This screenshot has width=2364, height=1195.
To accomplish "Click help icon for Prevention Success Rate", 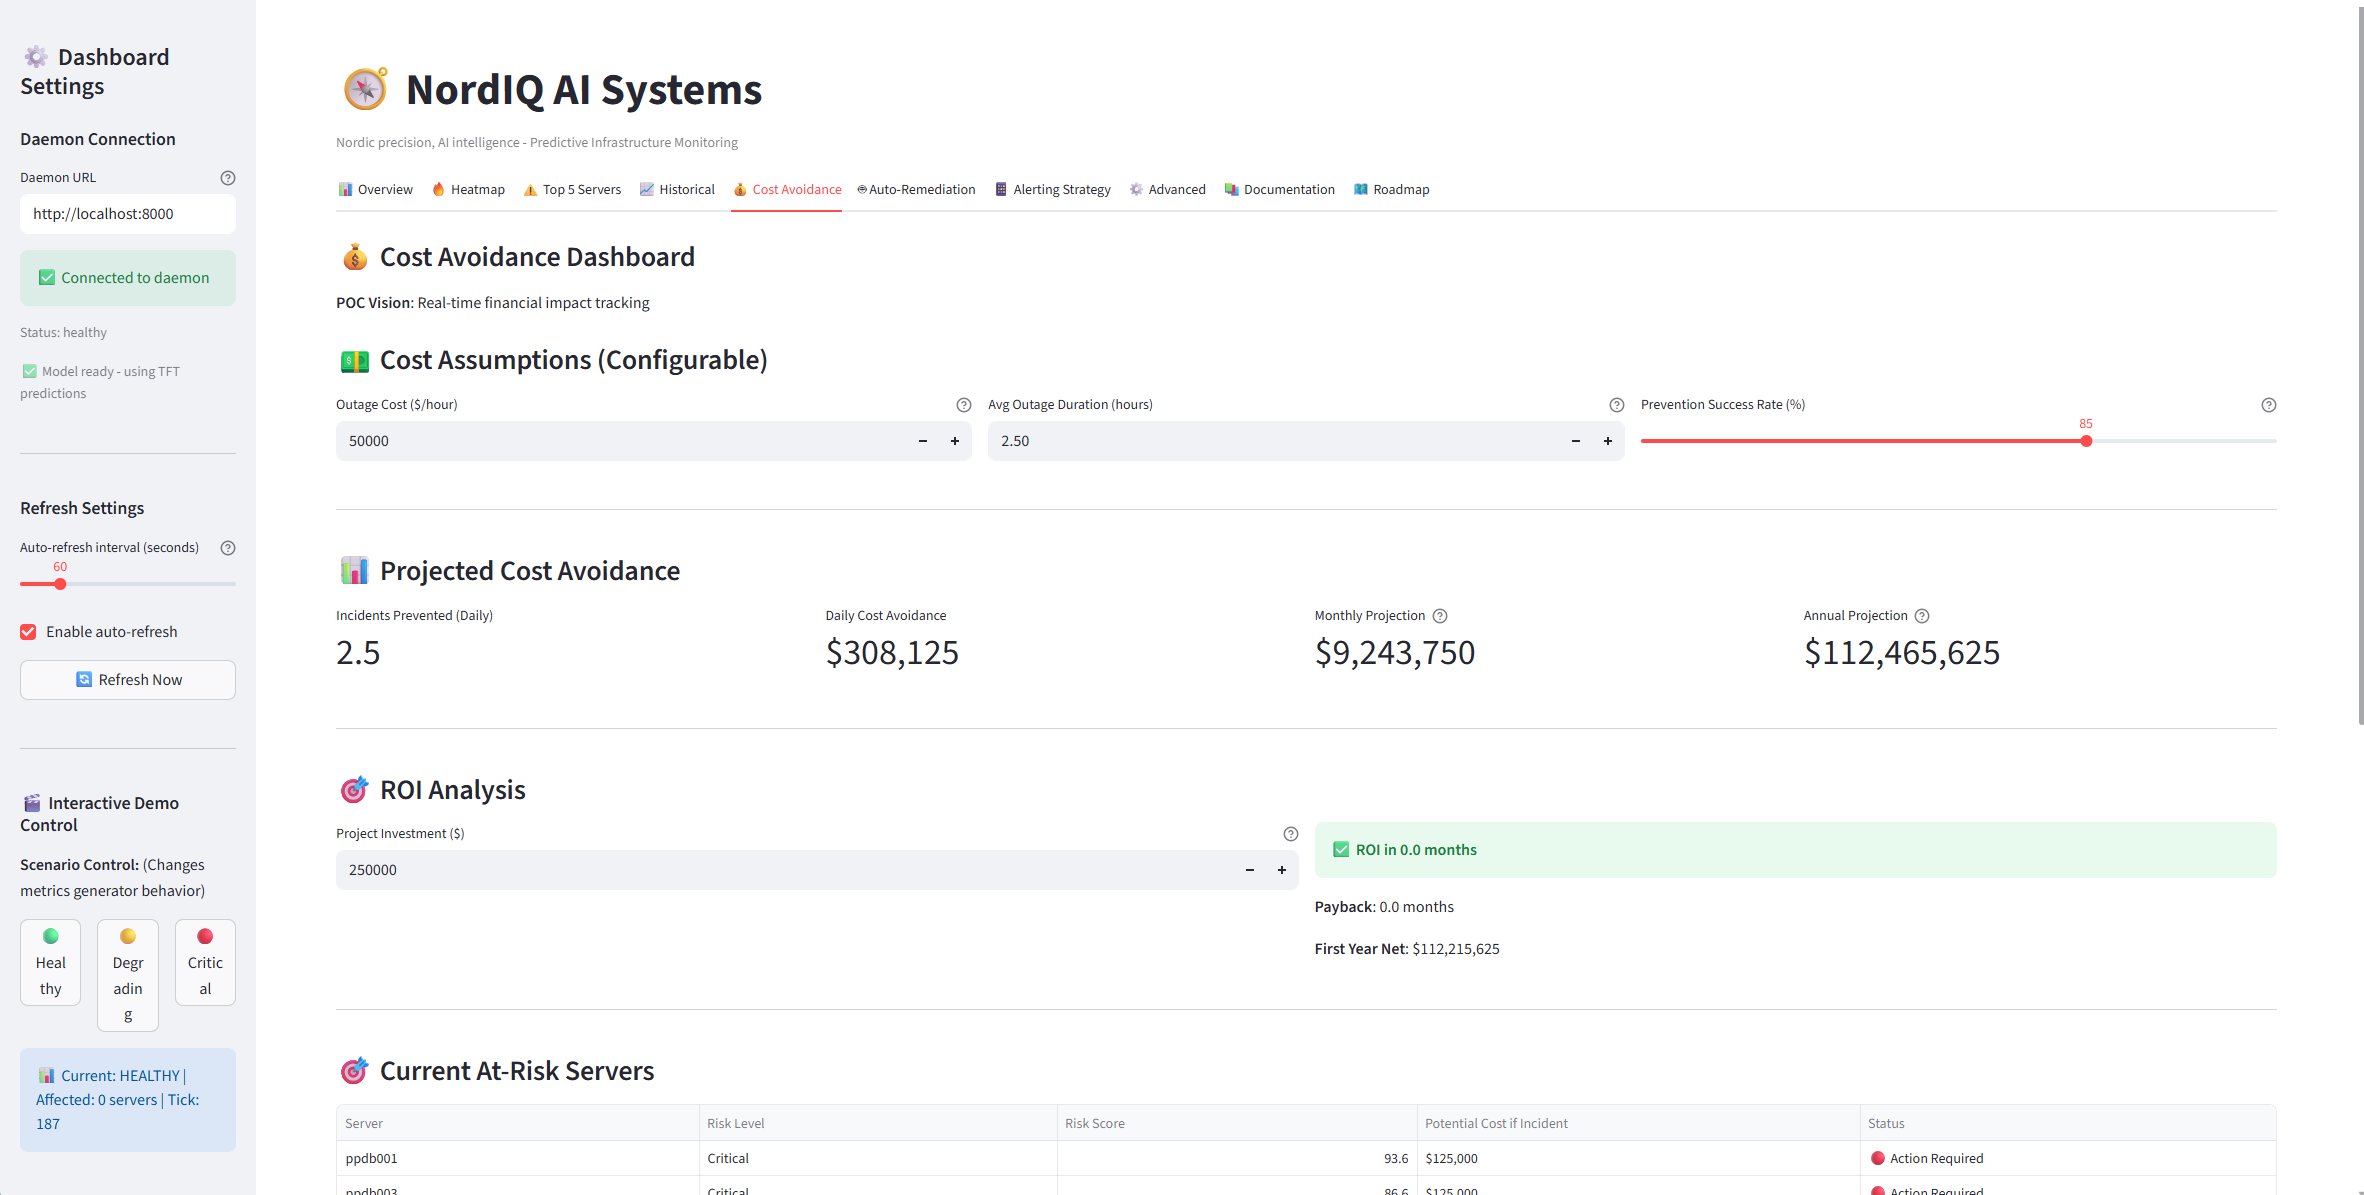I will pyautogui.click(x=2268, y=405).
